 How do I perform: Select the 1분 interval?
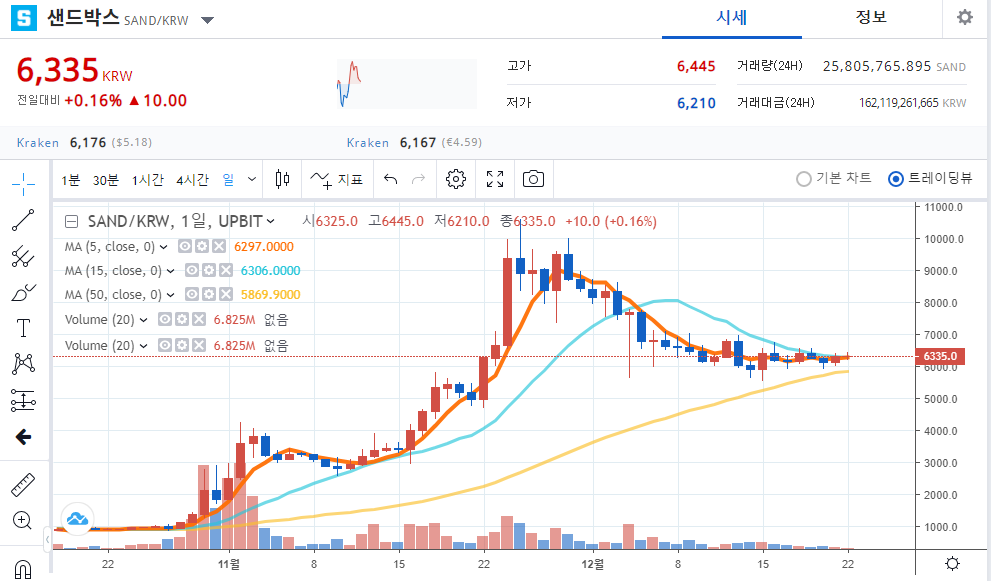[71, 180]
